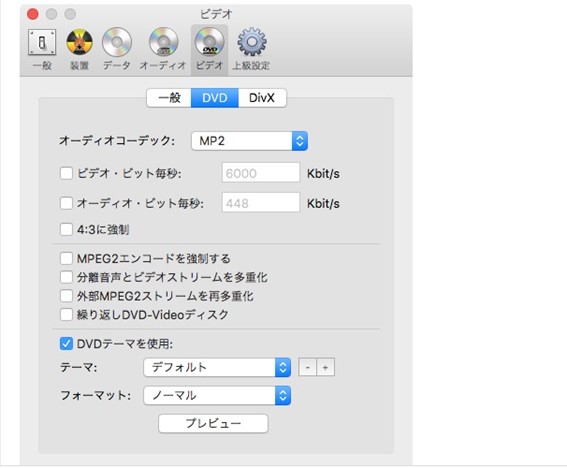Remove theme with the minus button
Viewport: 567px width, 468px height.
(307, 367)
